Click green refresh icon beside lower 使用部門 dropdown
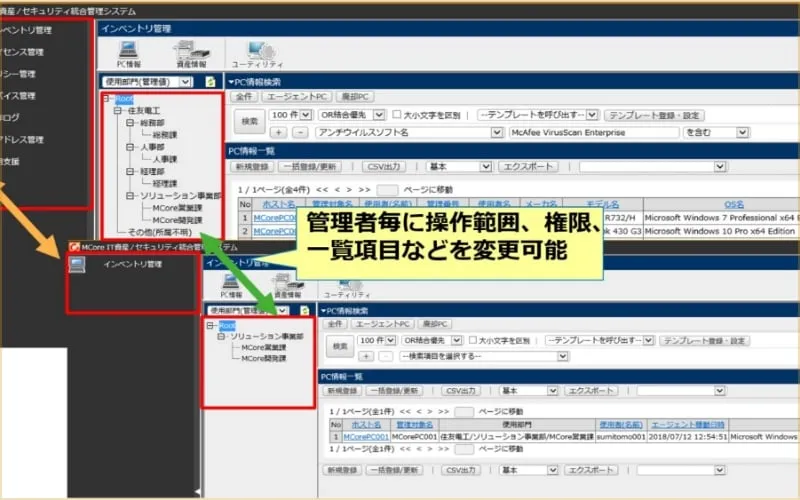 305,310
